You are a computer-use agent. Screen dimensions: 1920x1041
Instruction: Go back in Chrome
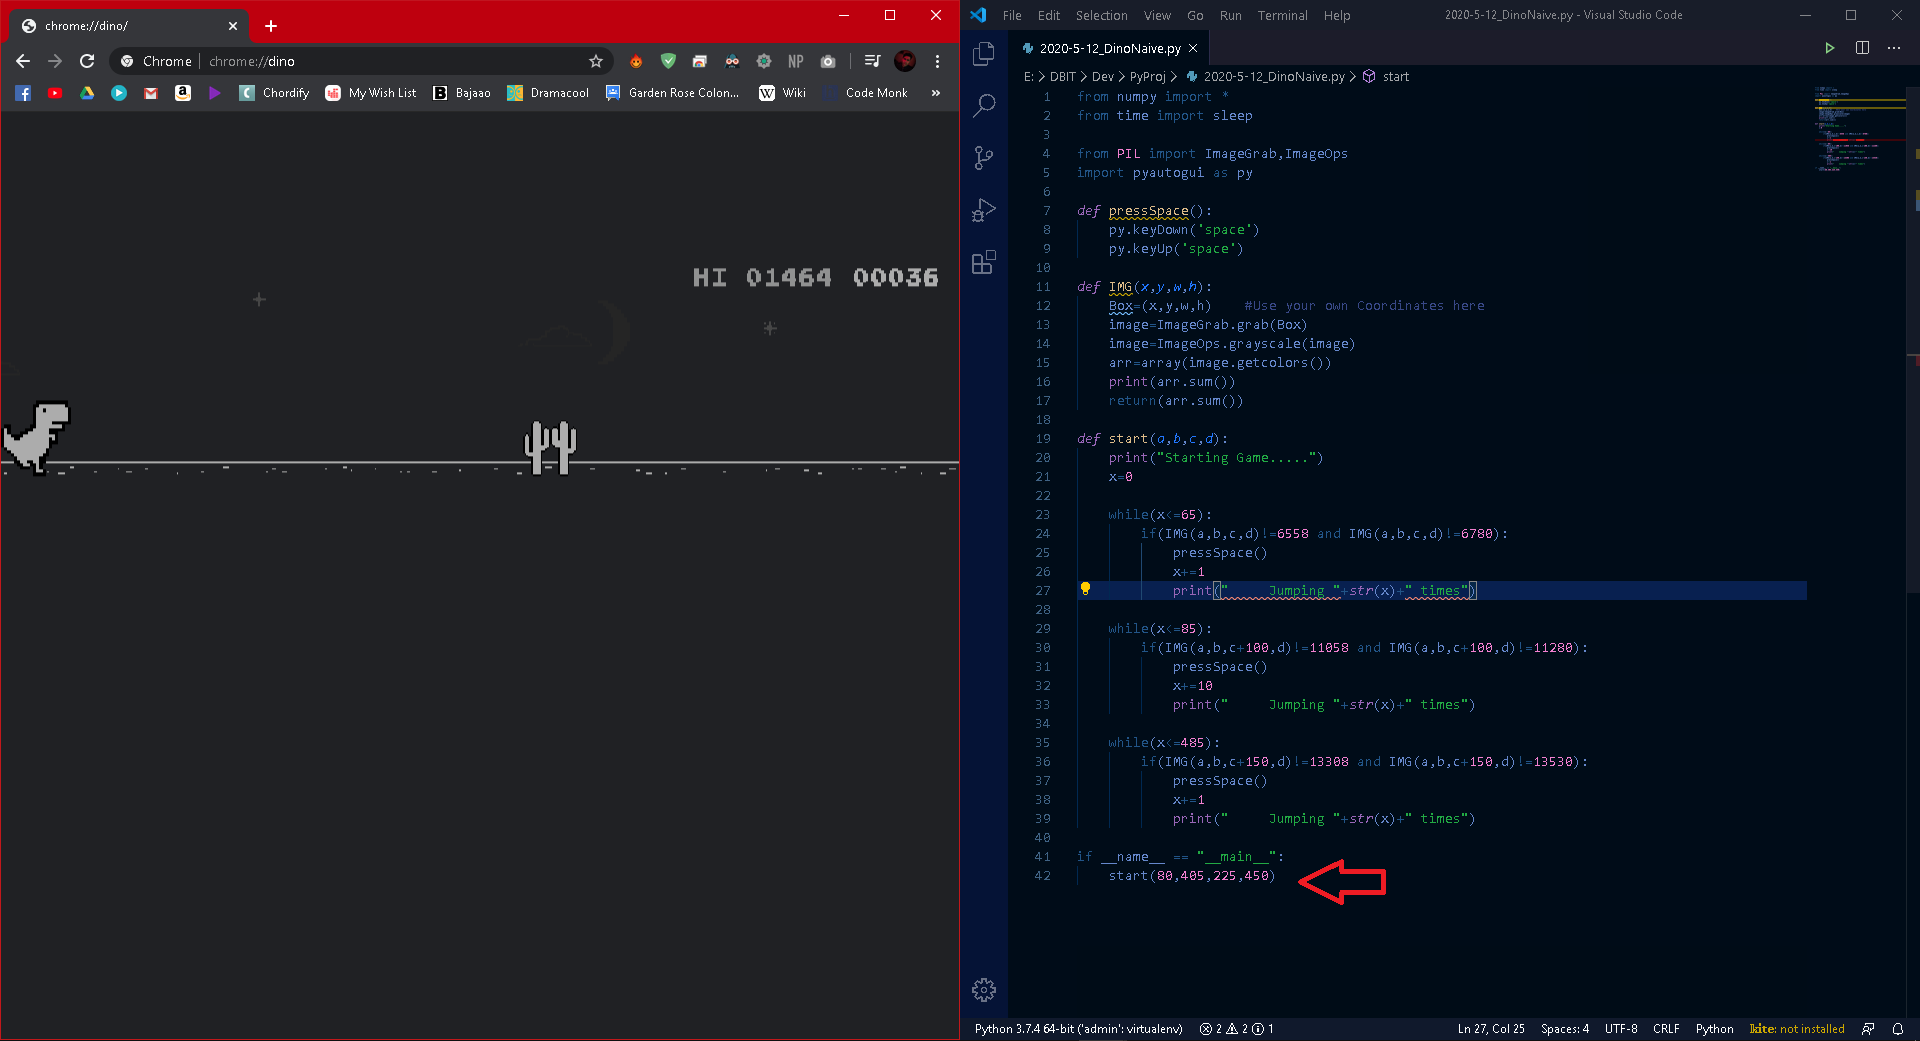point(23,61)
